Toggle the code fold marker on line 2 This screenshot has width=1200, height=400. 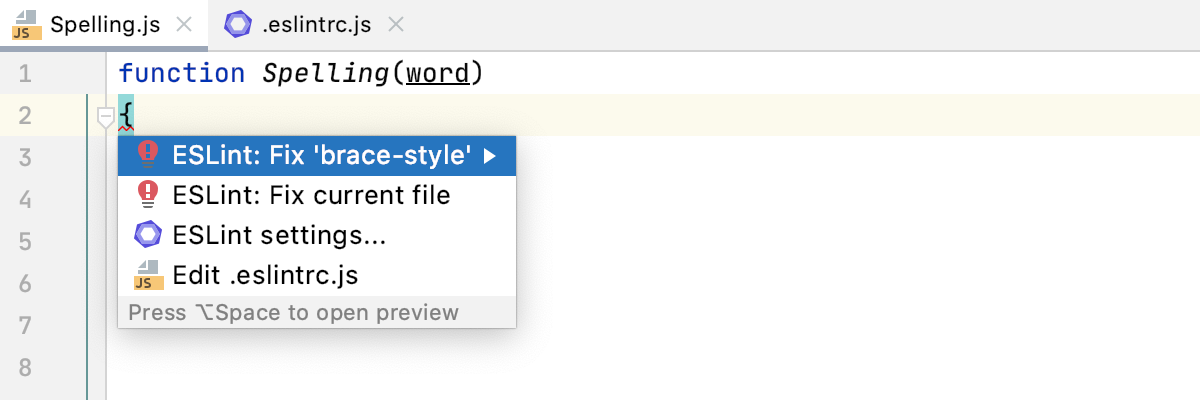(x=104, y=119)
